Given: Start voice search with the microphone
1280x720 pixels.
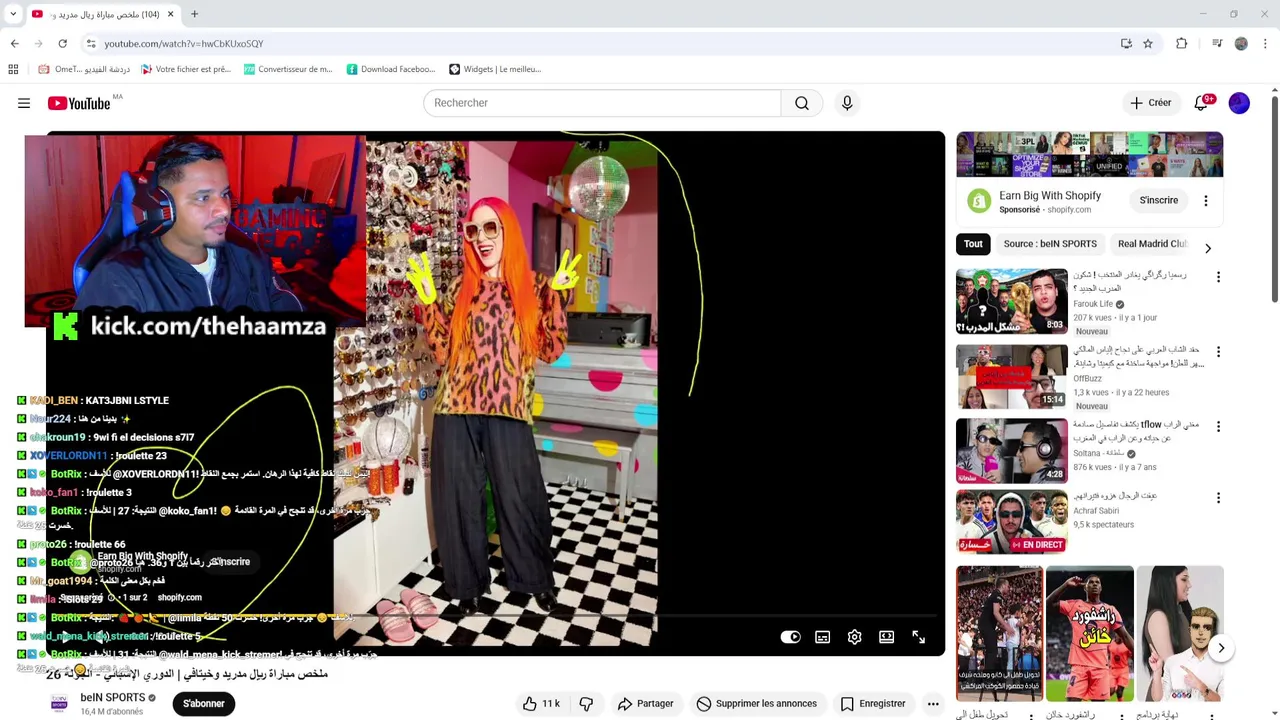Looking at the screenshot, I should point(847,103).
